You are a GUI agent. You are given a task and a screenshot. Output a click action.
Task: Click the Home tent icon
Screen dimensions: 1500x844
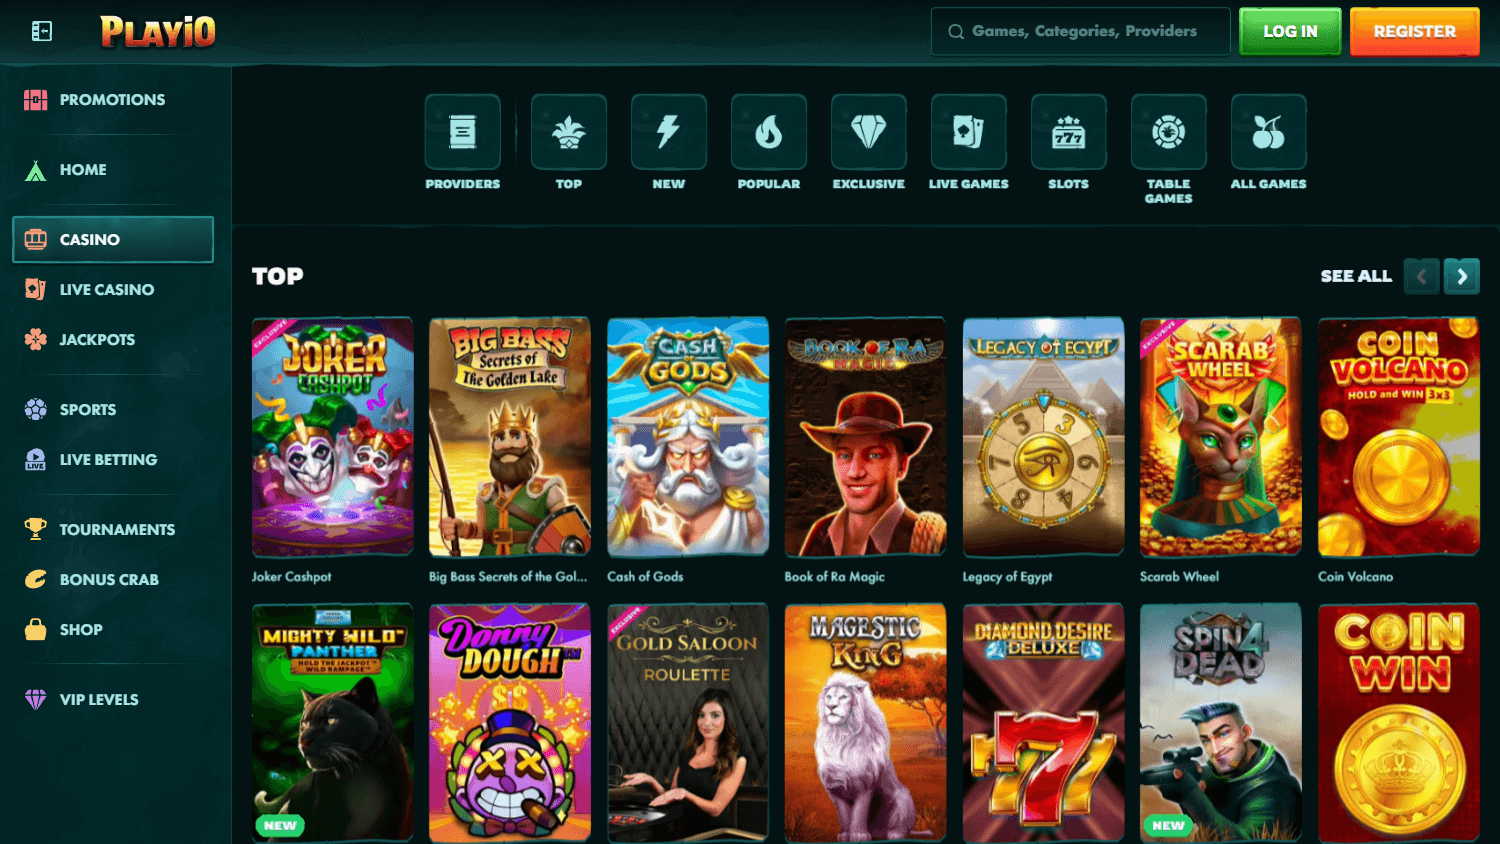click(36, 170)
